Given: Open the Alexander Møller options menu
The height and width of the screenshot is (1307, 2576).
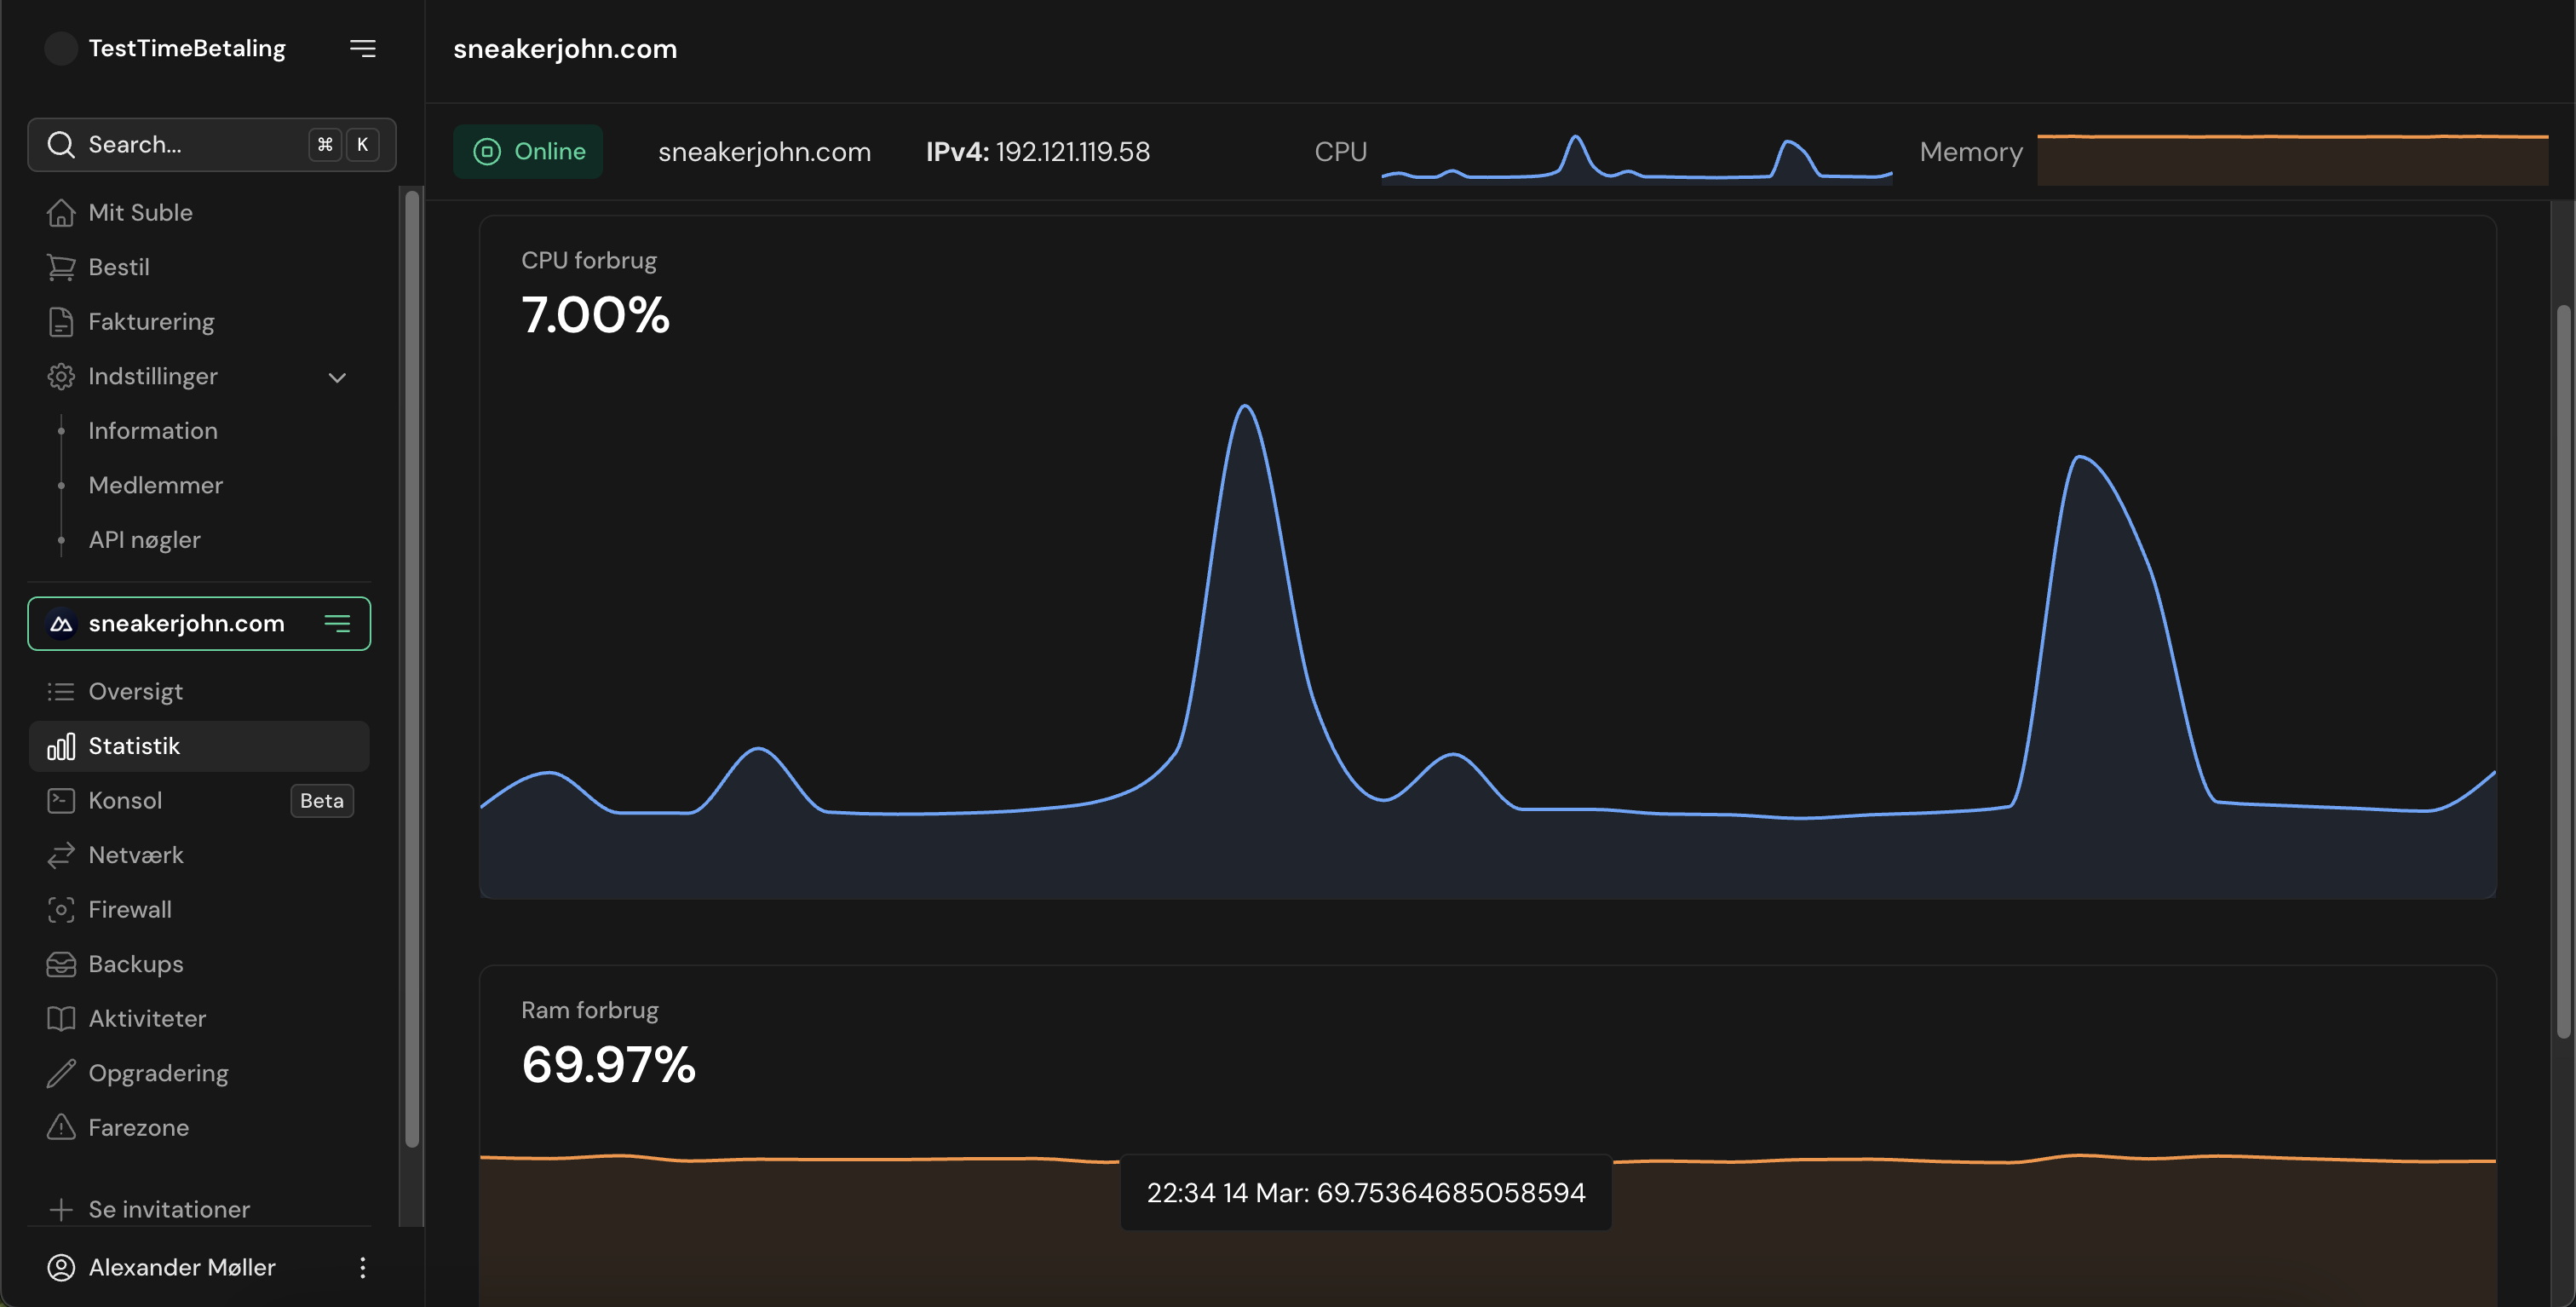Looking at the screenshot, I should coord(362,1267).
